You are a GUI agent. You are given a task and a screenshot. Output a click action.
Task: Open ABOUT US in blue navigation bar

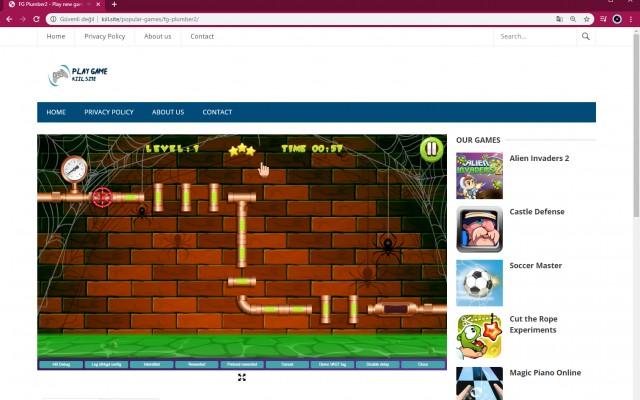tap(168, 112)
